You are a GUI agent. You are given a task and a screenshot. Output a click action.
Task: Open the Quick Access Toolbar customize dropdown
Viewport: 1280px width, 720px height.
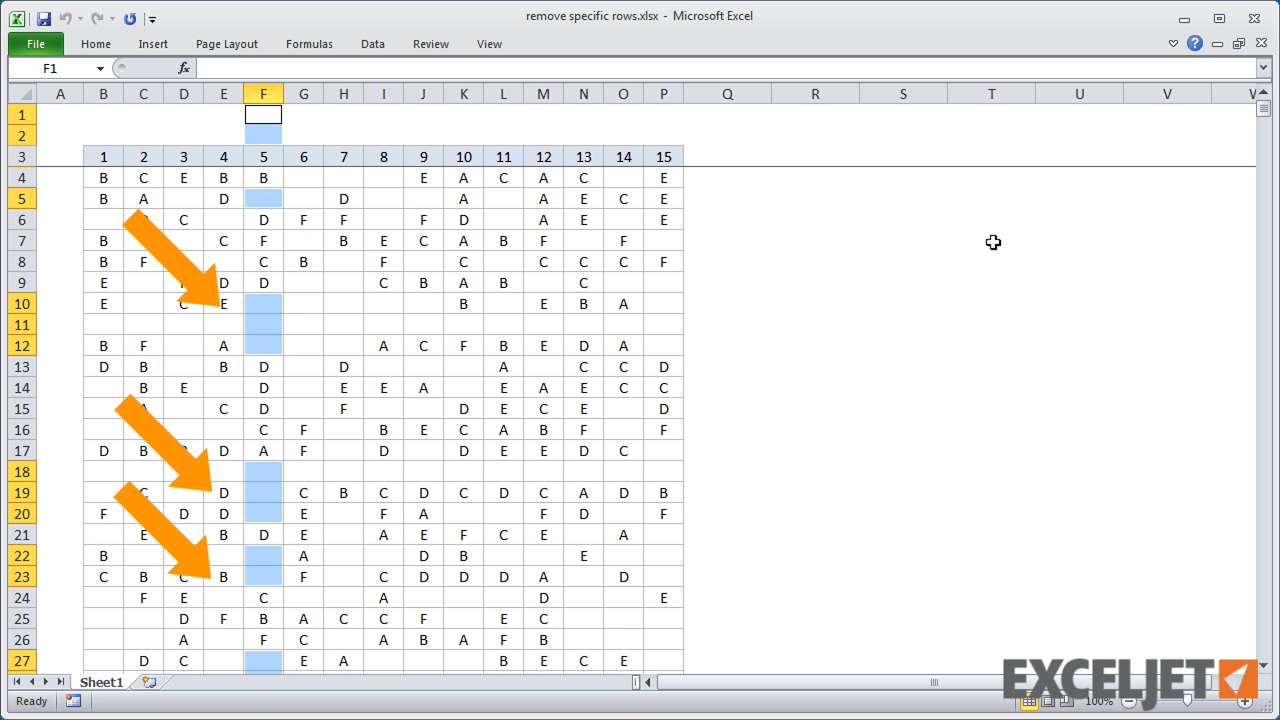coord(152,18)
